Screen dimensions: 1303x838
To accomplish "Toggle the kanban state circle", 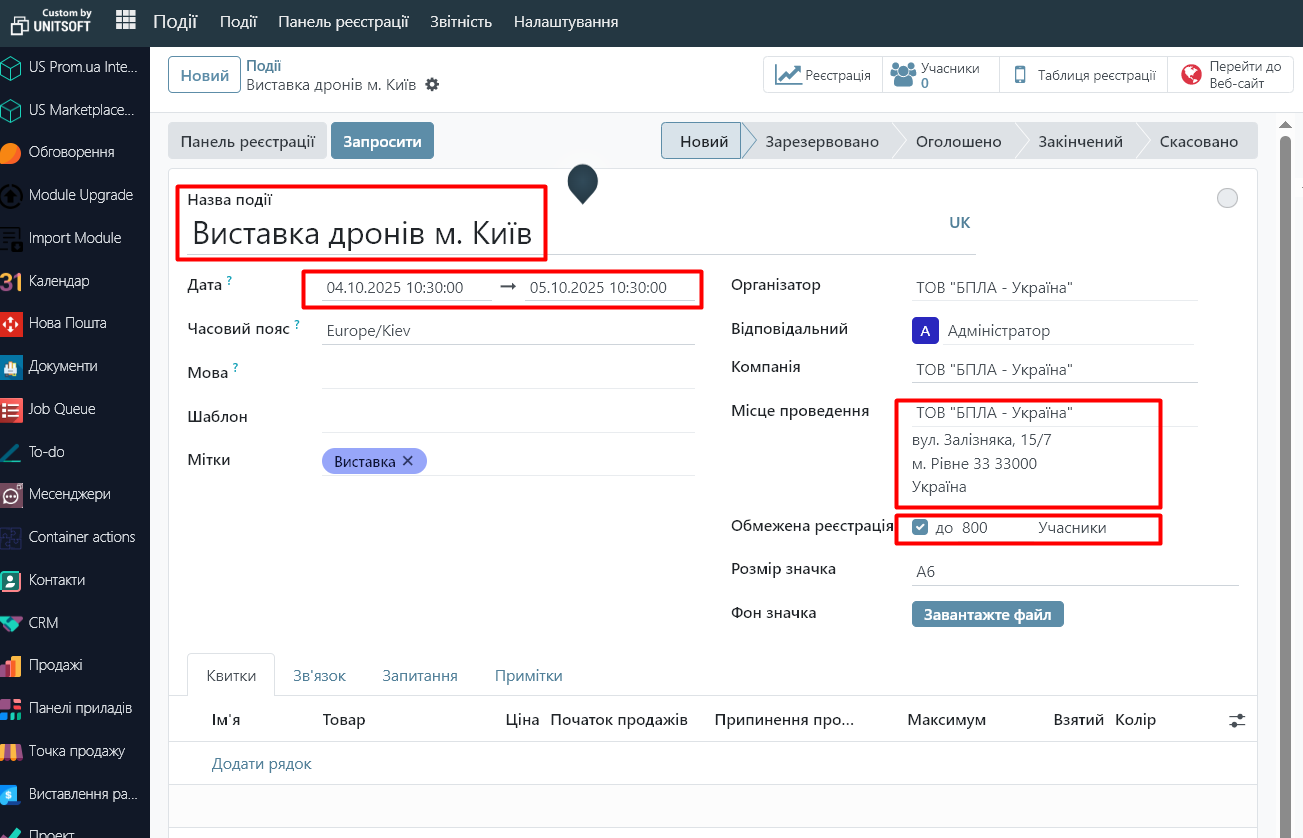I will tap(1227, 198).
